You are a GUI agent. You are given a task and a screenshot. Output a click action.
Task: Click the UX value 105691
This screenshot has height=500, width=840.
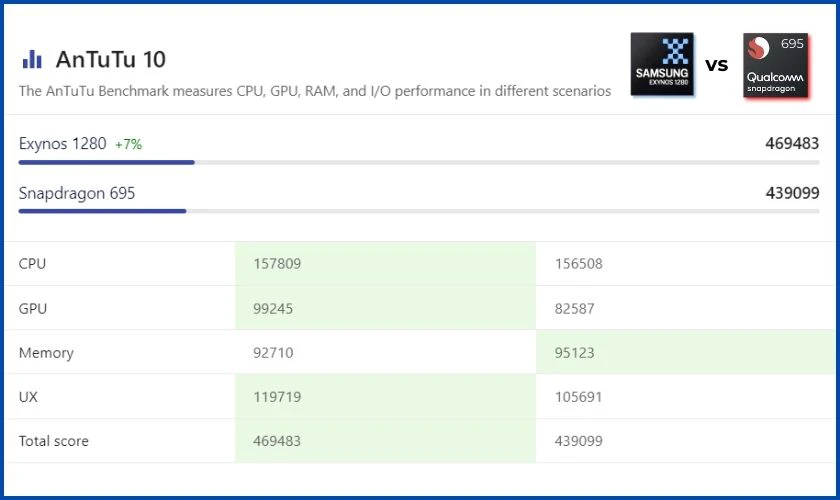(579, 397)
